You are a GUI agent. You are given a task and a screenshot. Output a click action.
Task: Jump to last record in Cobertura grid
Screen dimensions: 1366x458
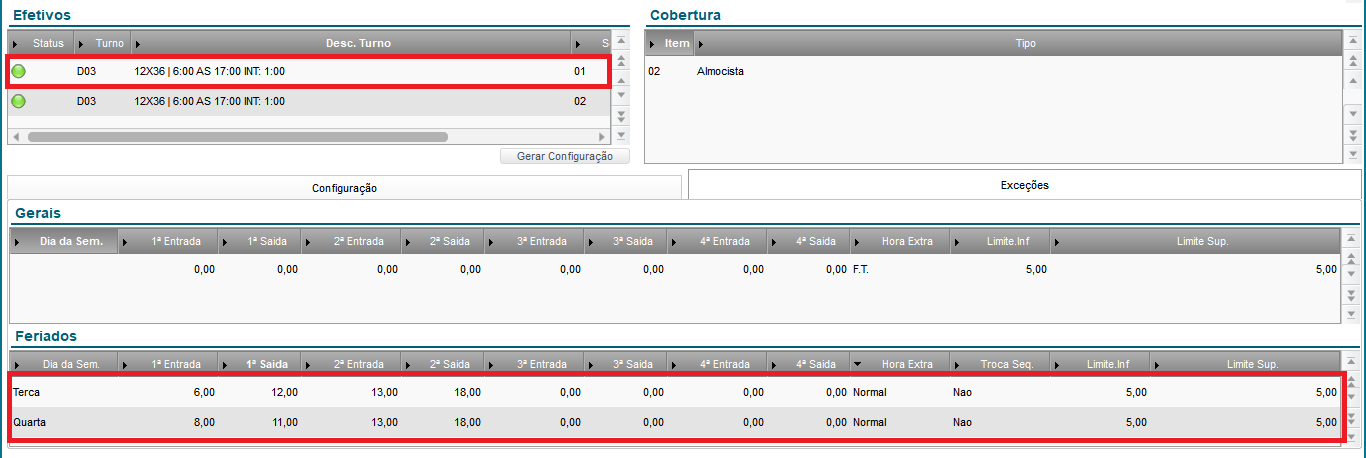click(1354, 154)
